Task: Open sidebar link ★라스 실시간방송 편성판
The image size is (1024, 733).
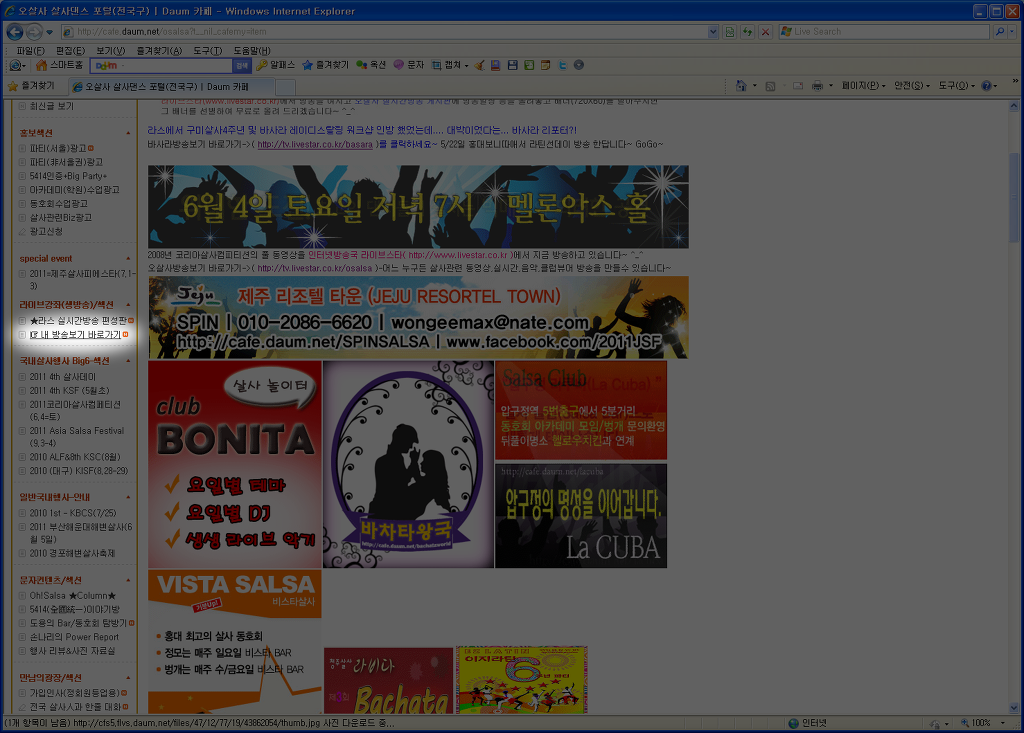Action: pyautogui.click(x=78, y=321)
